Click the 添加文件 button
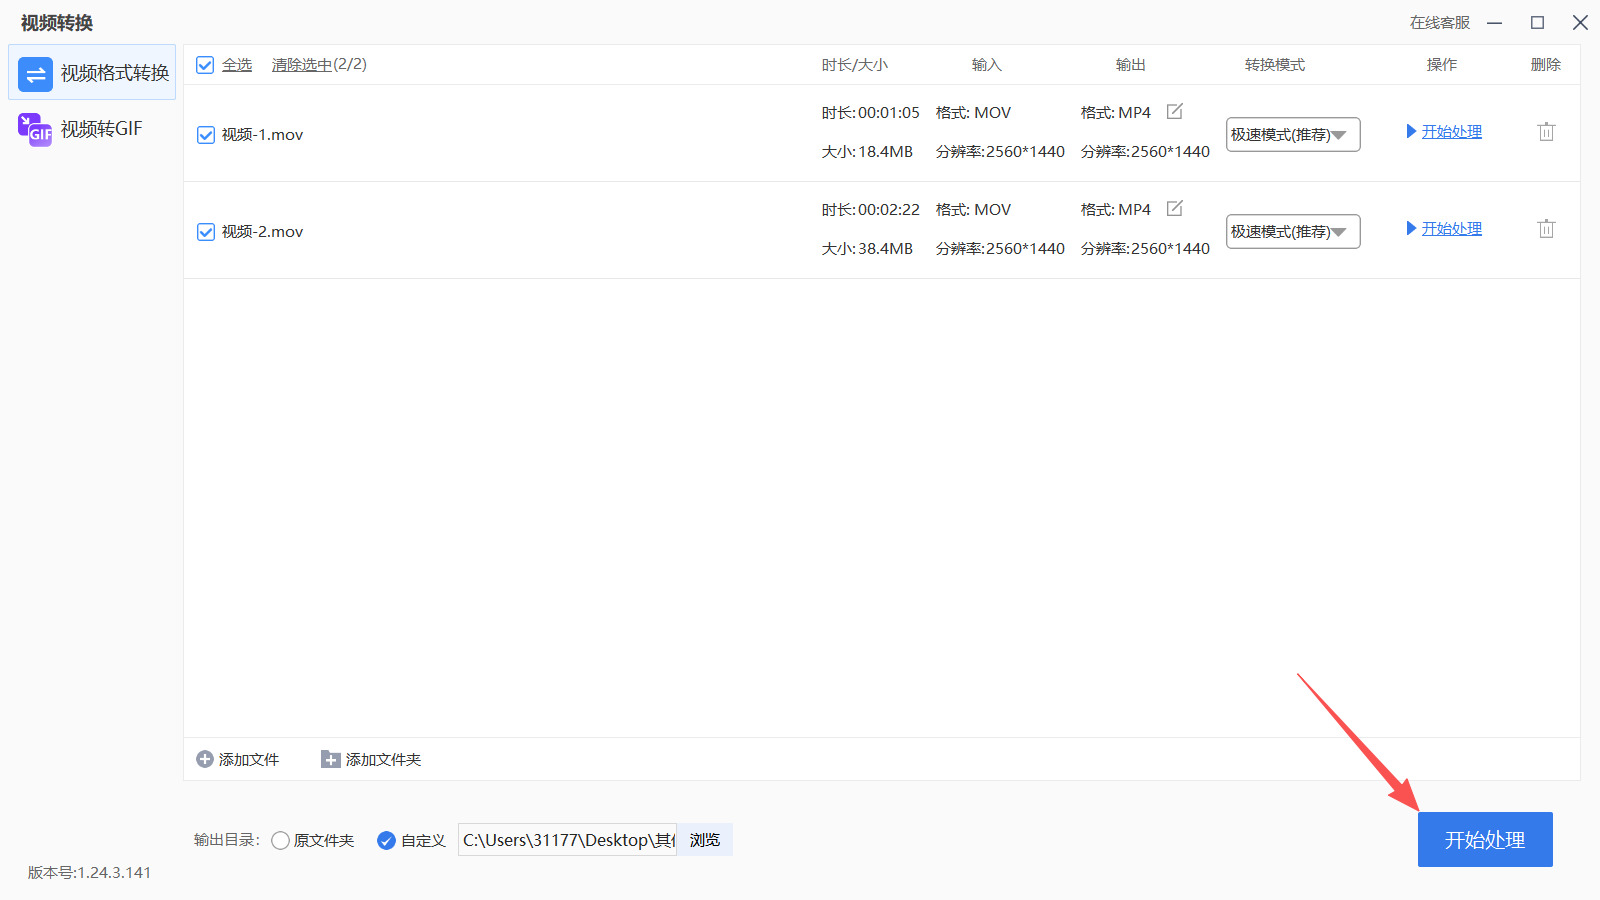 coord(238,760)
